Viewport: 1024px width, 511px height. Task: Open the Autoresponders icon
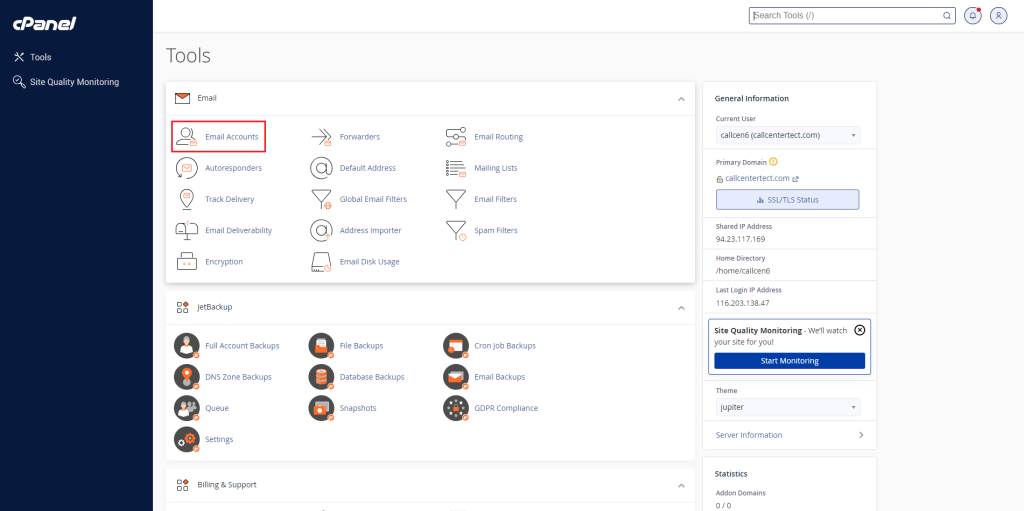tap(187, 168)
